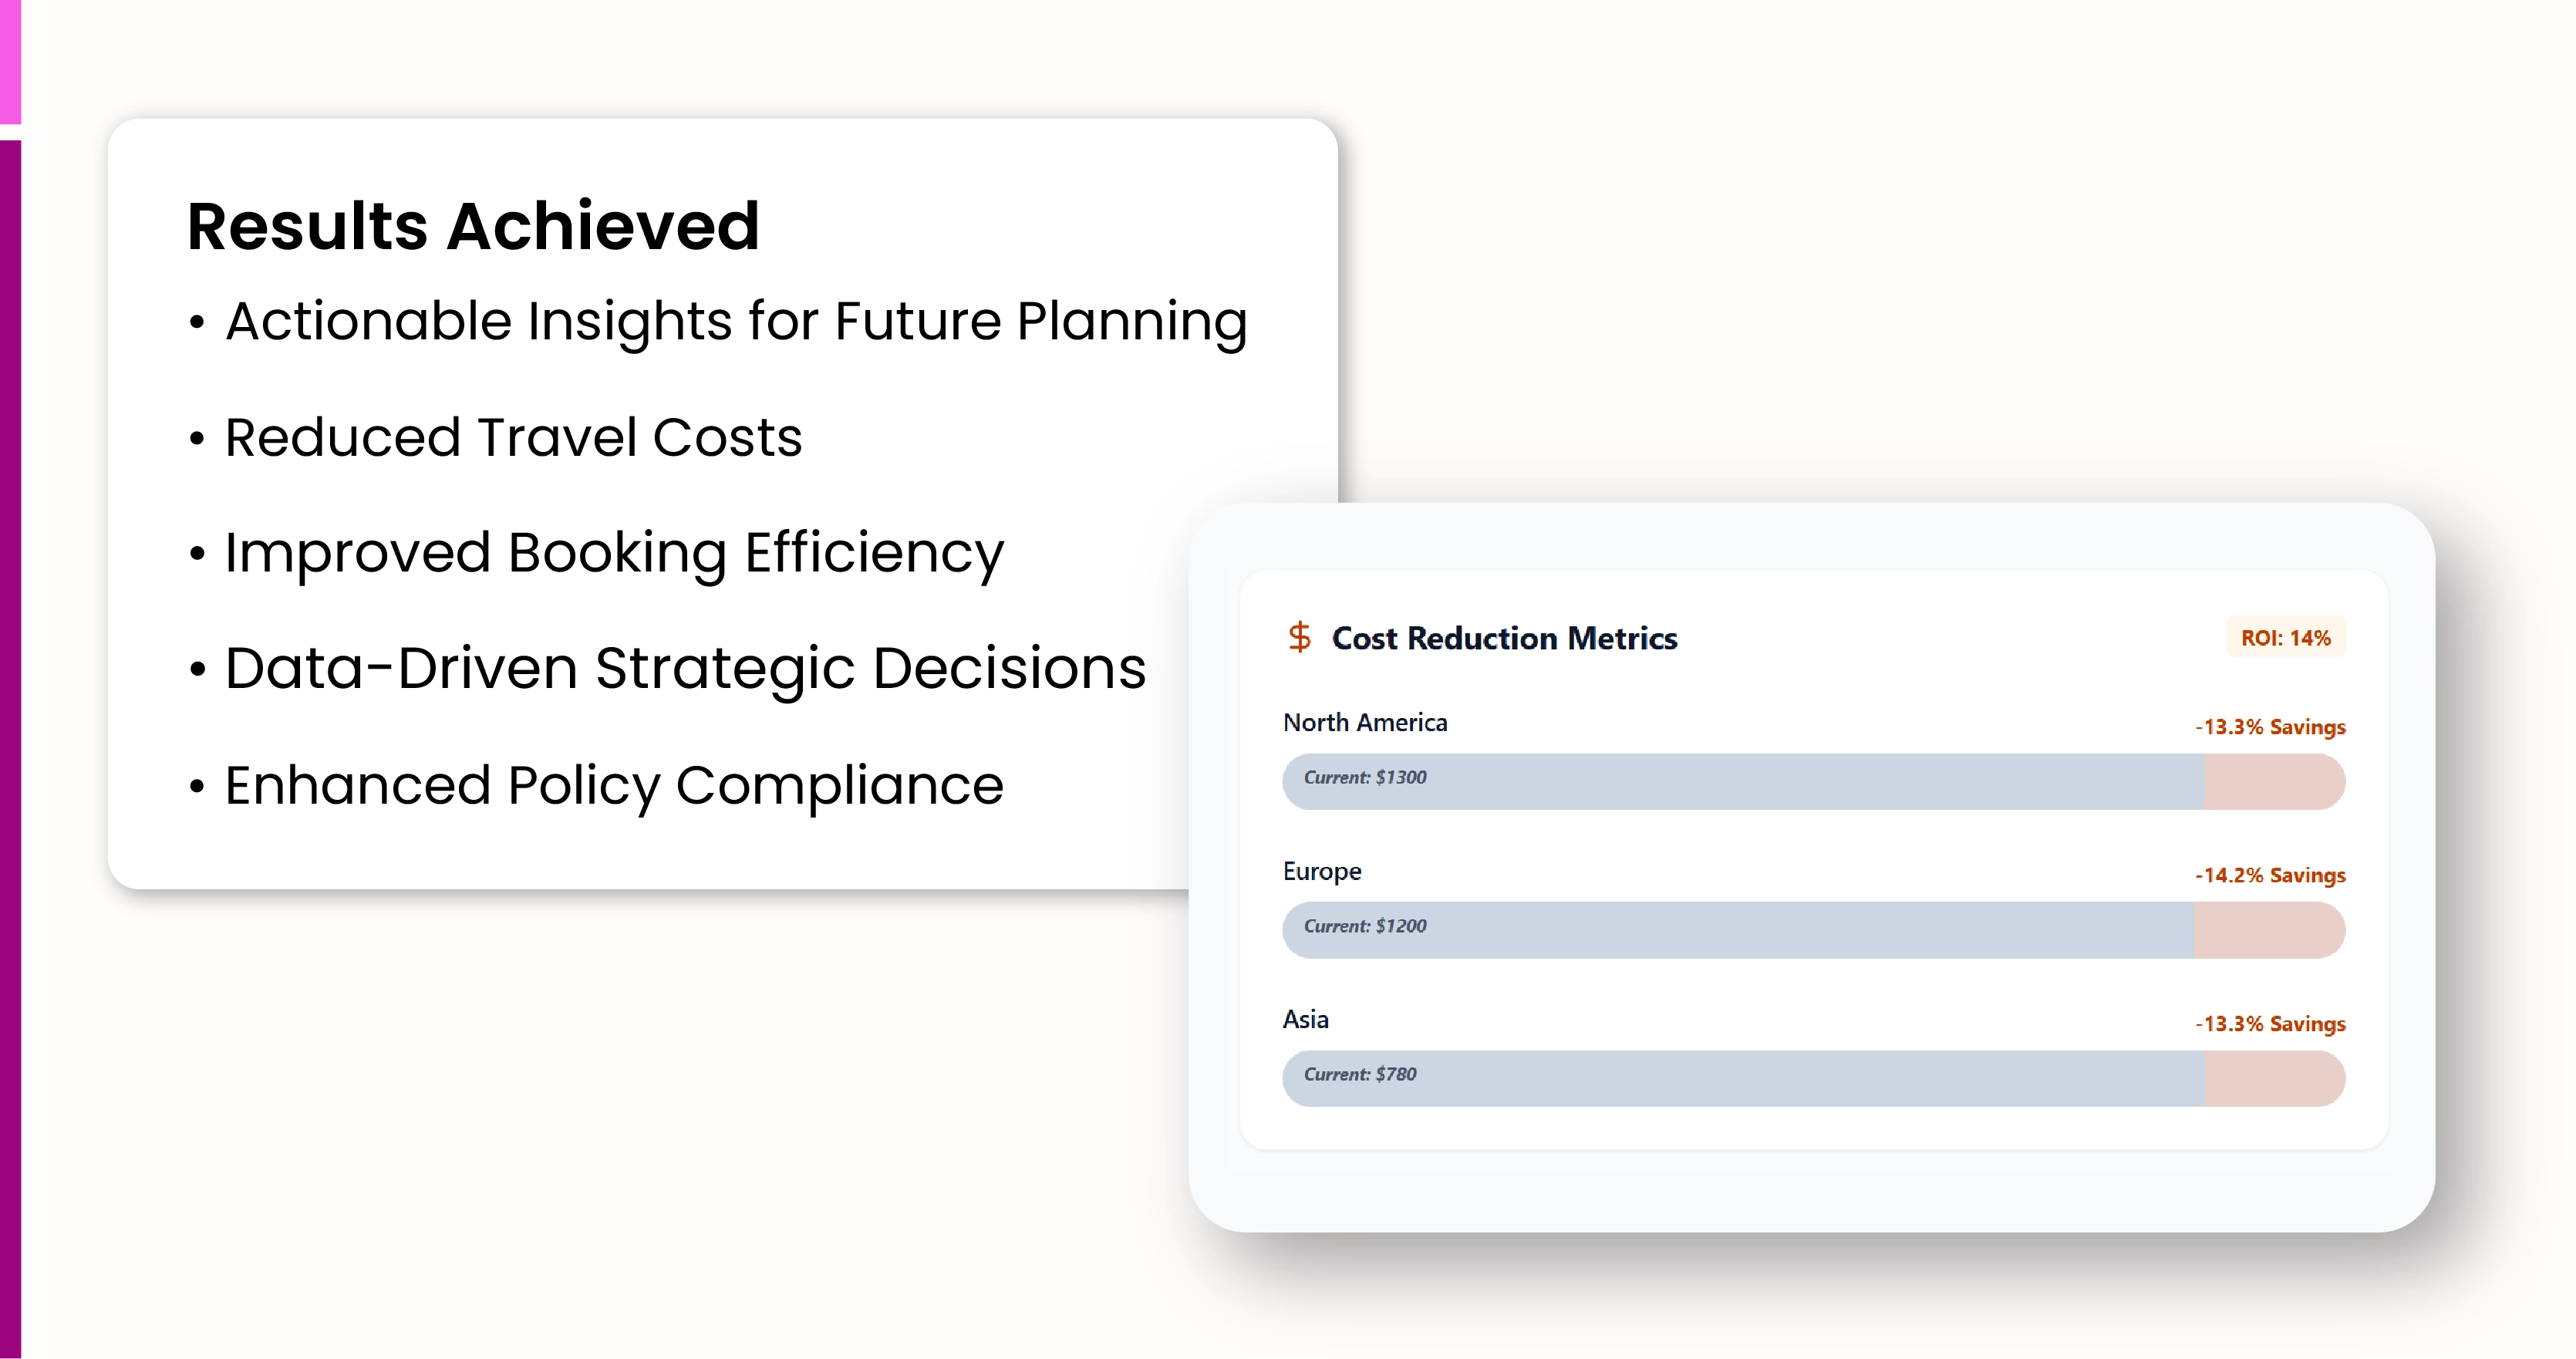
Task: Click the North America region label
Action: click(1365, 723)
